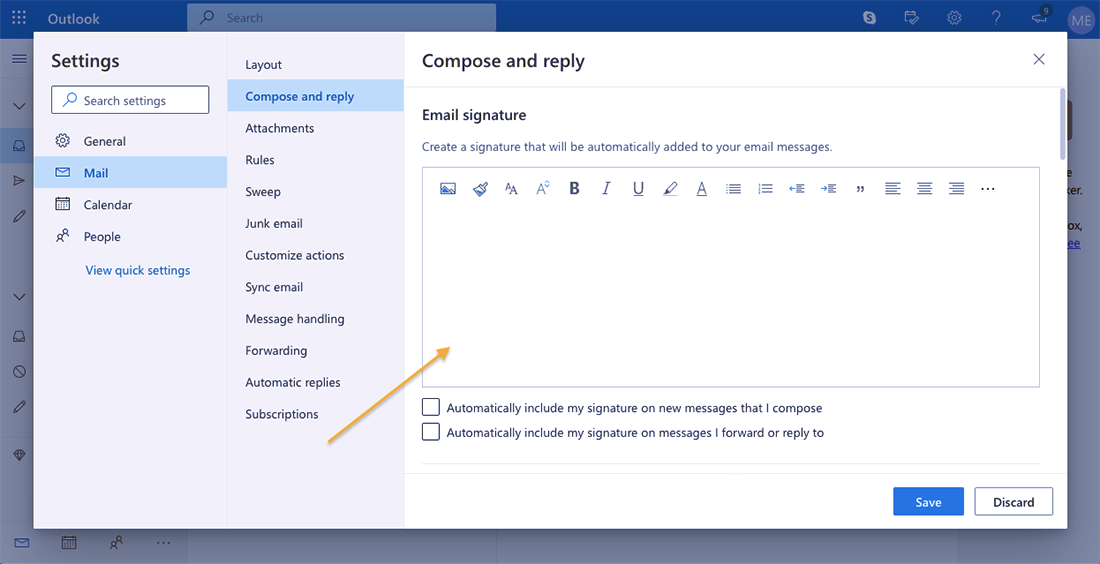Apply underline formatting

[x=638, y=189]
